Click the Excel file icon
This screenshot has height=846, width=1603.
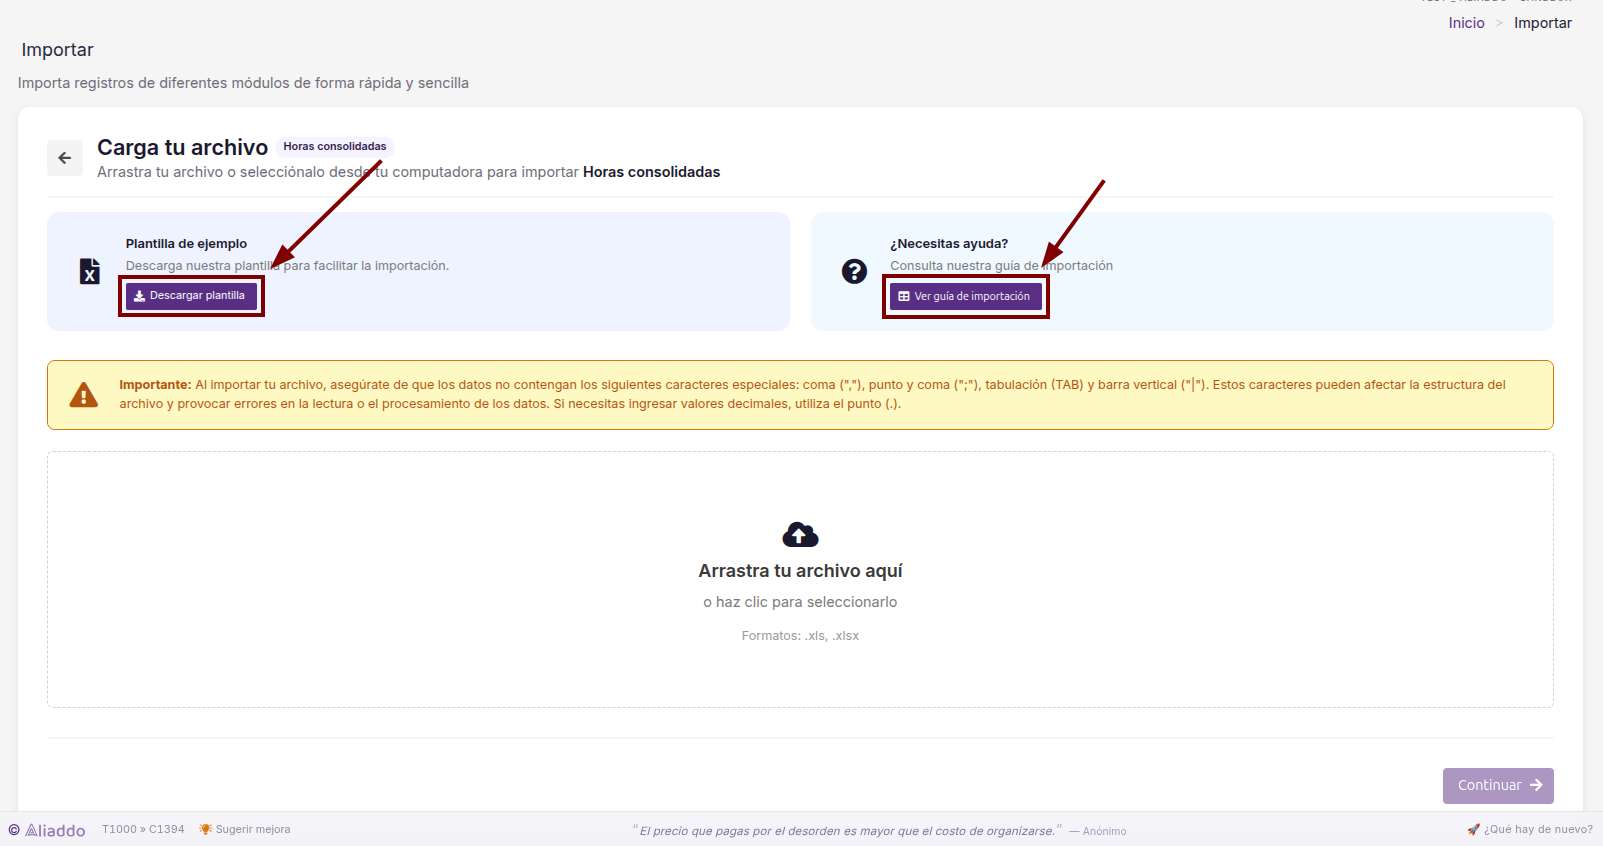tap(90, 271)
